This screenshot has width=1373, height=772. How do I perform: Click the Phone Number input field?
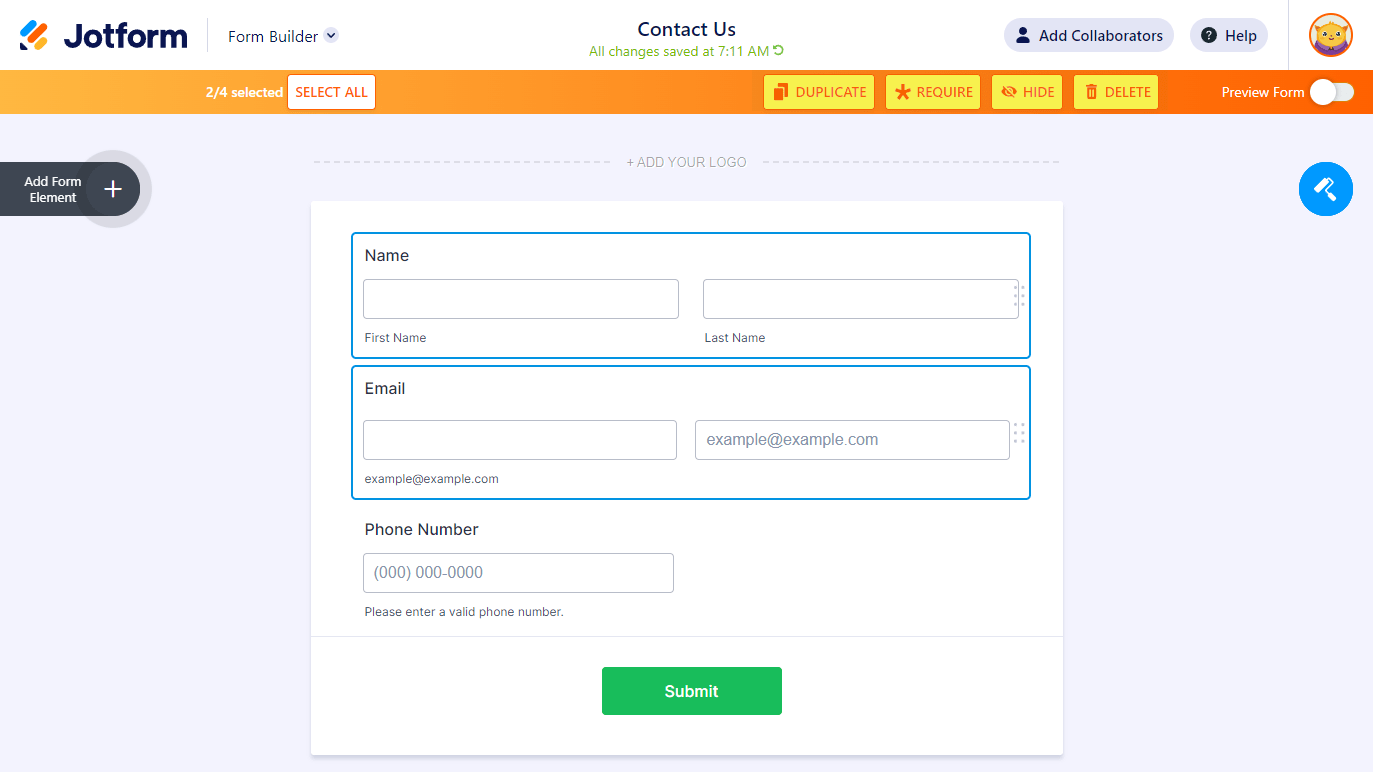[518, 573]
